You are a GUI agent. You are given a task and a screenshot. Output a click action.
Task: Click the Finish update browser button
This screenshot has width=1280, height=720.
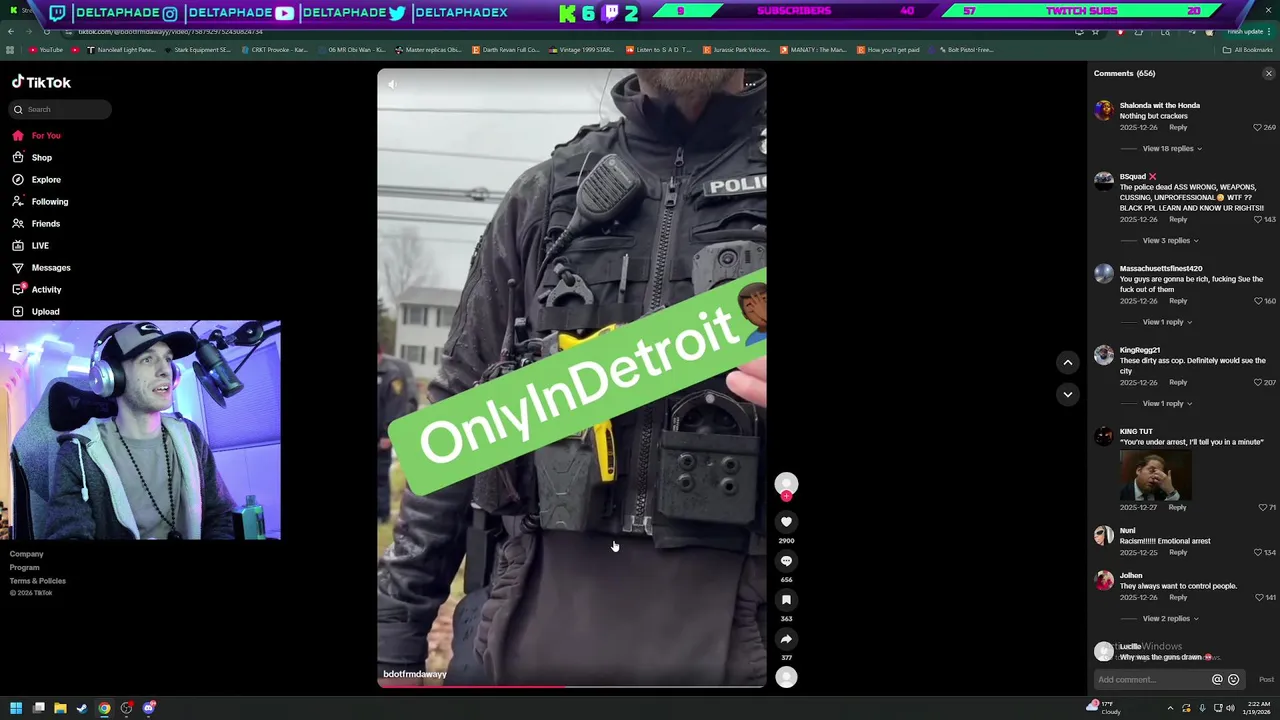tap(1246, 31)
